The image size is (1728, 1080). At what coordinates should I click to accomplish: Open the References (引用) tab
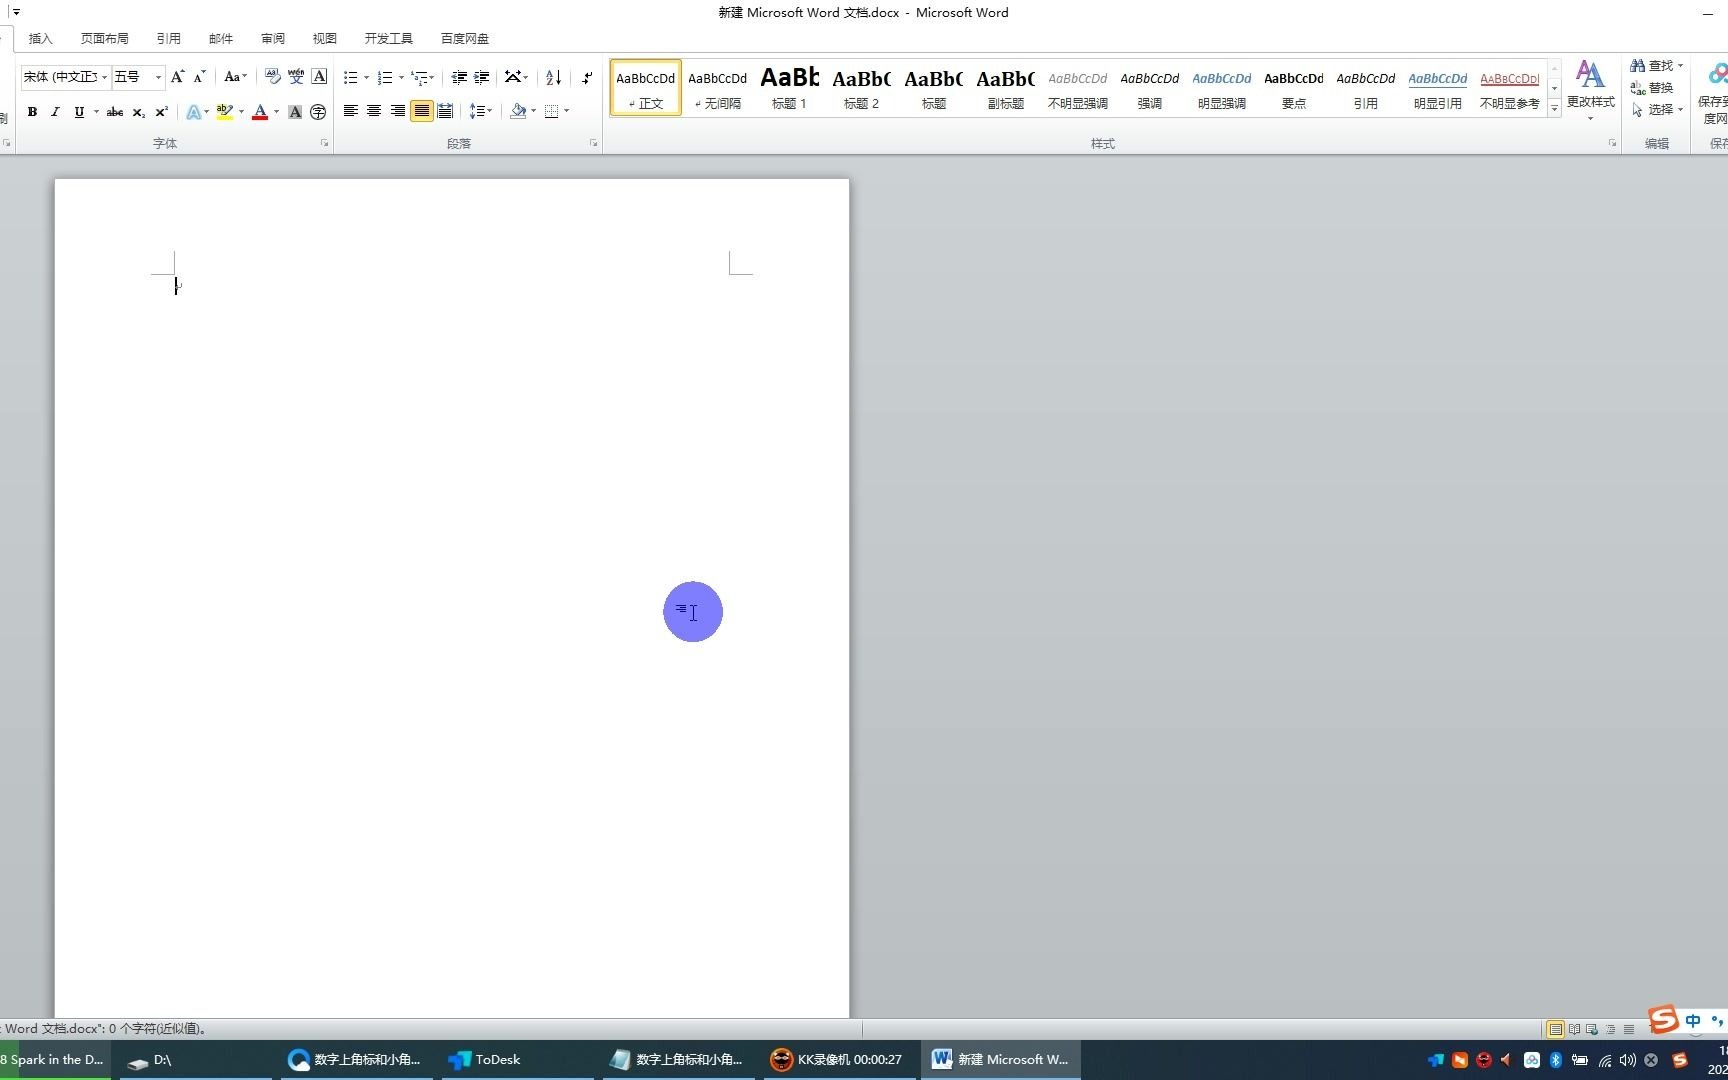[168, 39]
